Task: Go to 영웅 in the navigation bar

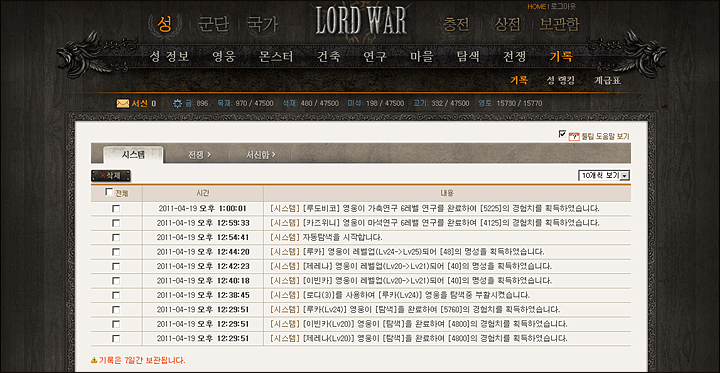Action: pos(224,57)
